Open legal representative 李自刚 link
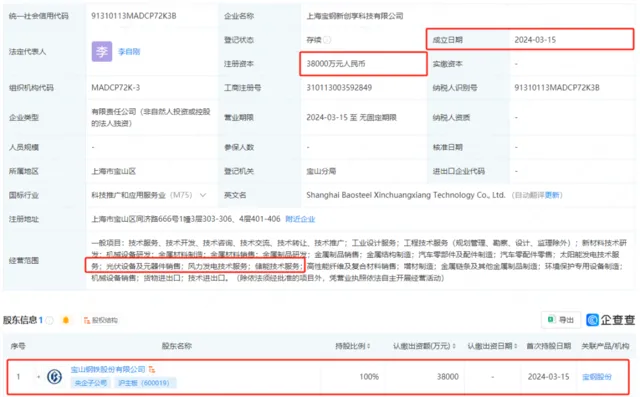The height and width of the screenshot is (397, 640). point(129,52)
